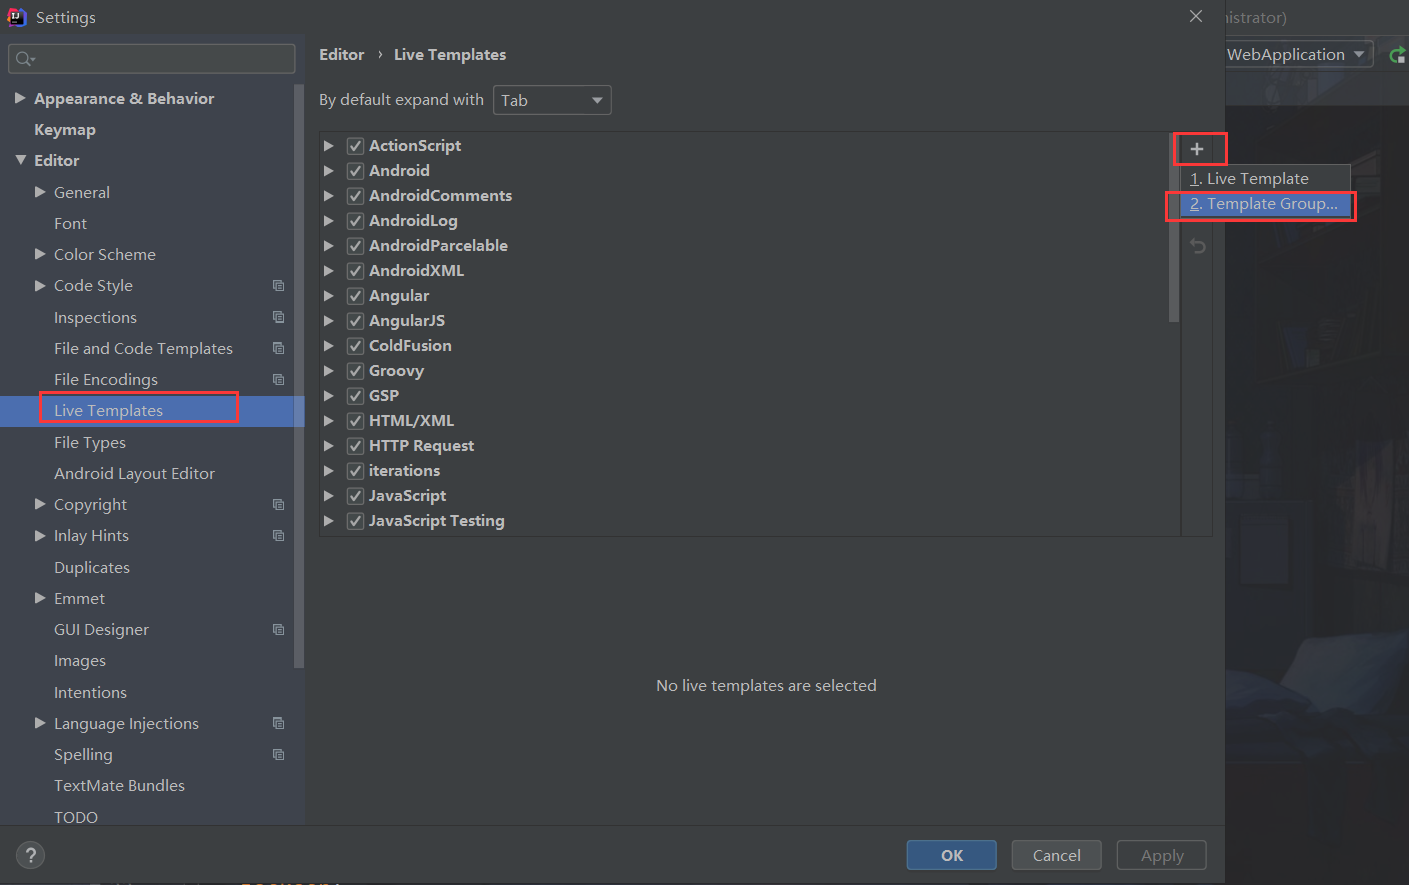Choose Template Group... from the add menu
Screen dimensions: 1409x885
pos(1265,204)
